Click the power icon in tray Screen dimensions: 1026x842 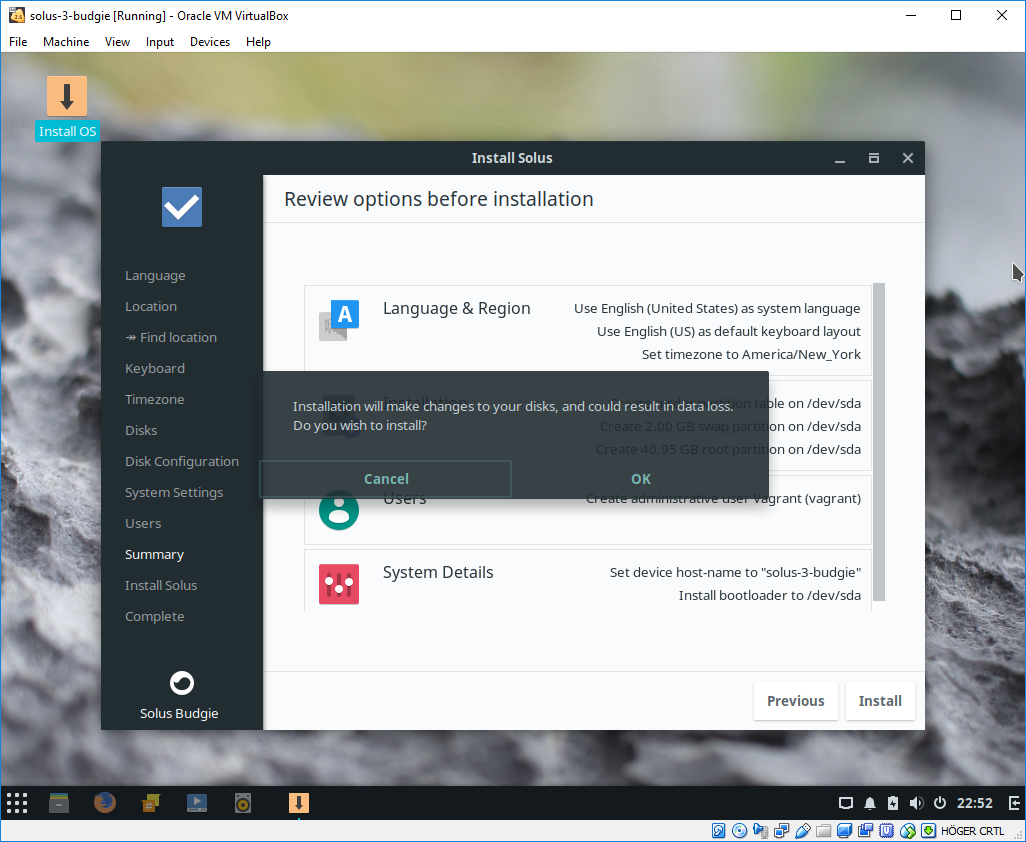click(x=940, y=803)
